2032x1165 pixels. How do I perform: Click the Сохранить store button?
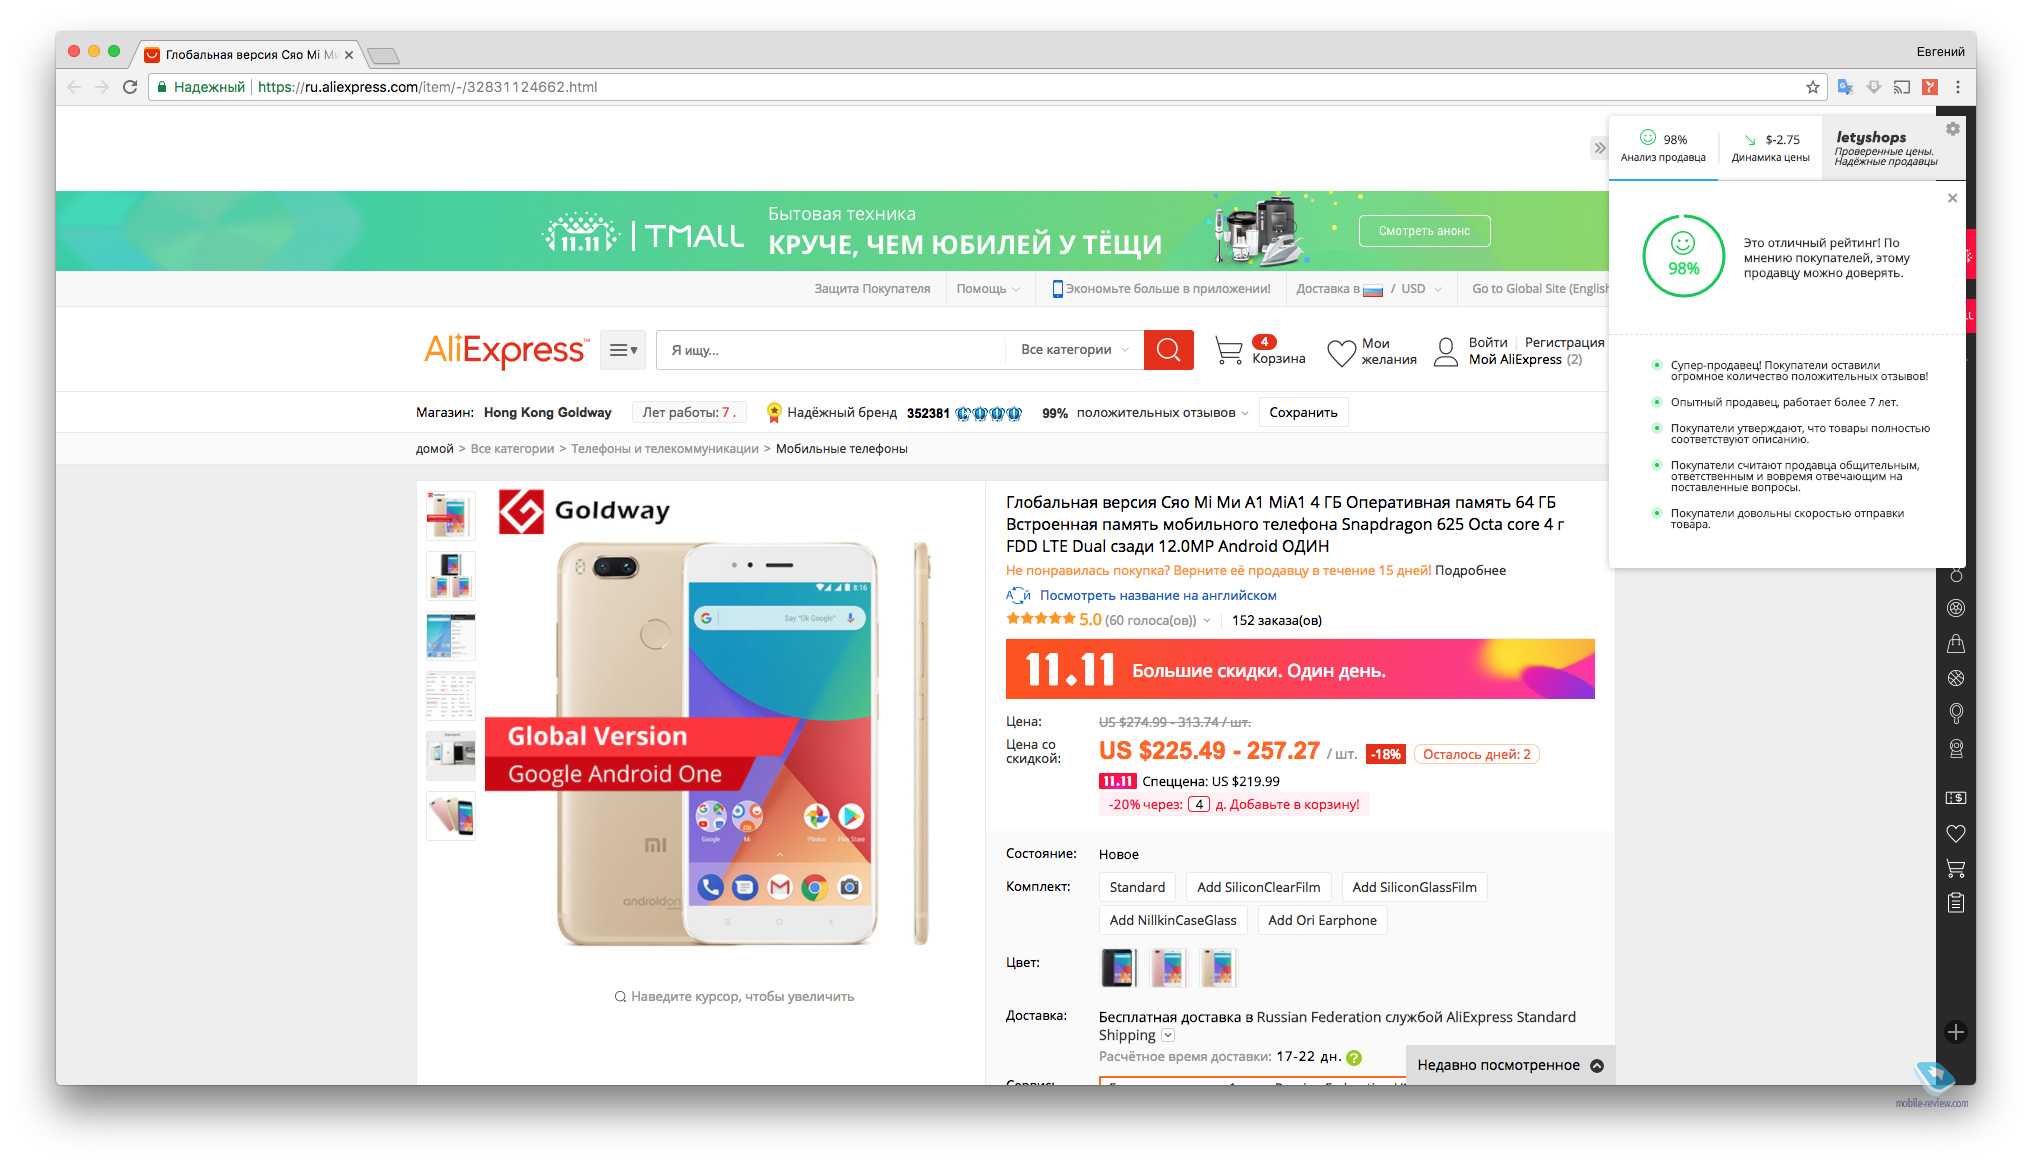coord(1303,413)
